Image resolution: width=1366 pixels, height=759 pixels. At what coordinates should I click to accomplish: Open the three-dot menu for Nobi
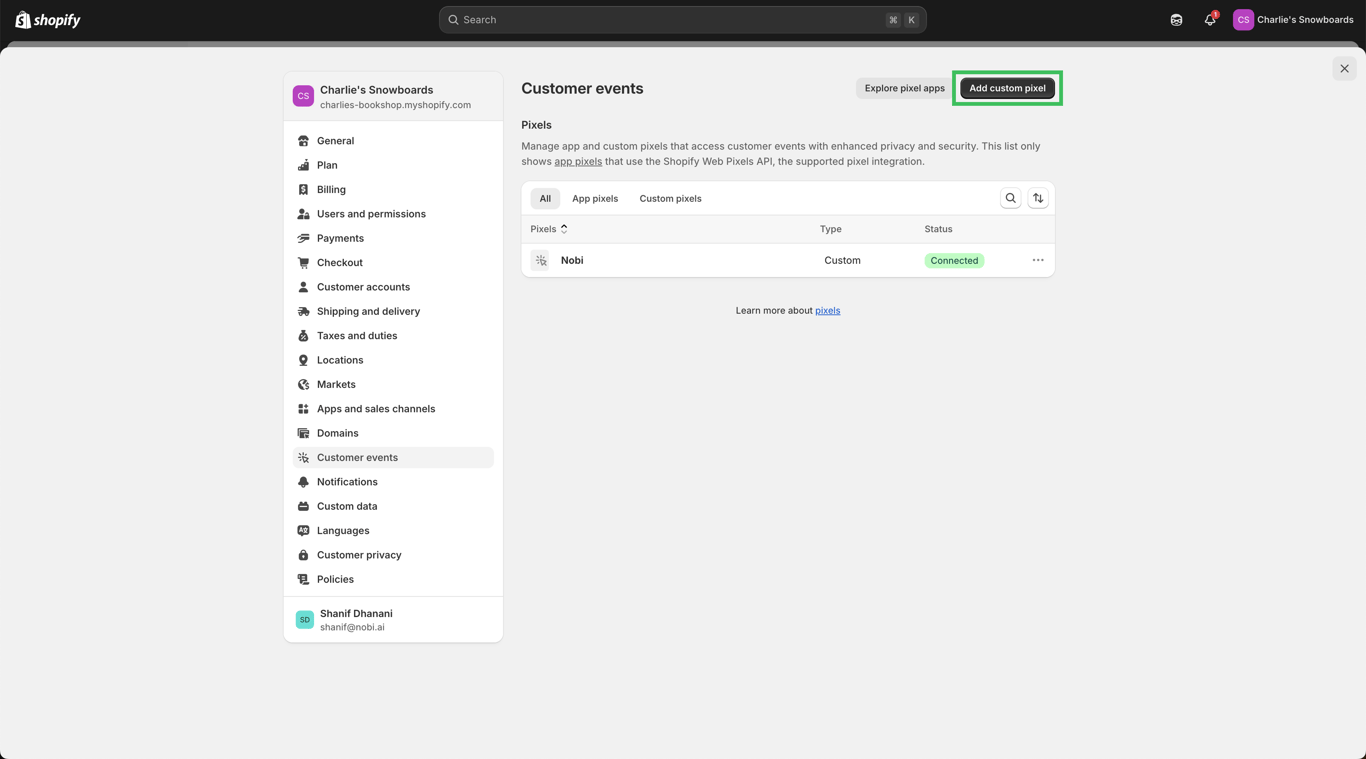coord(1038,260)
